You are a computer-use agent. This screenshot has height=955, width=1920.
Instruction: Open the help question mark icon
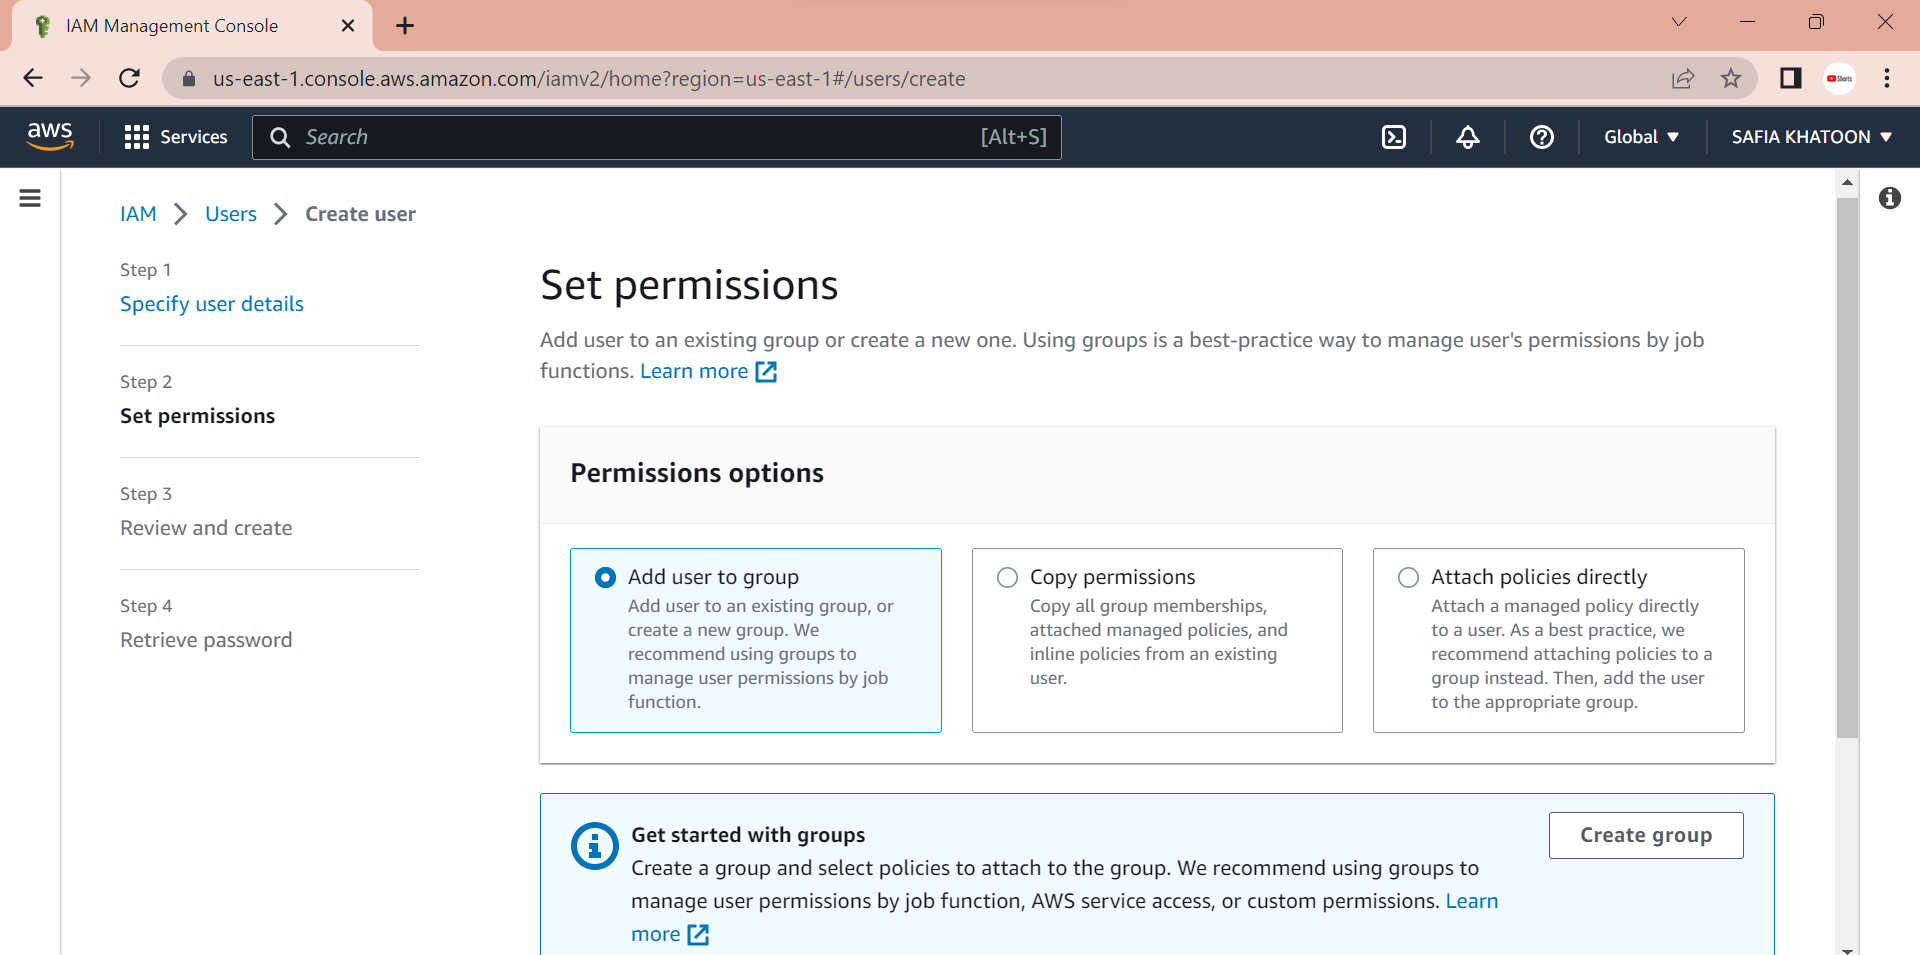(1542, 137)
